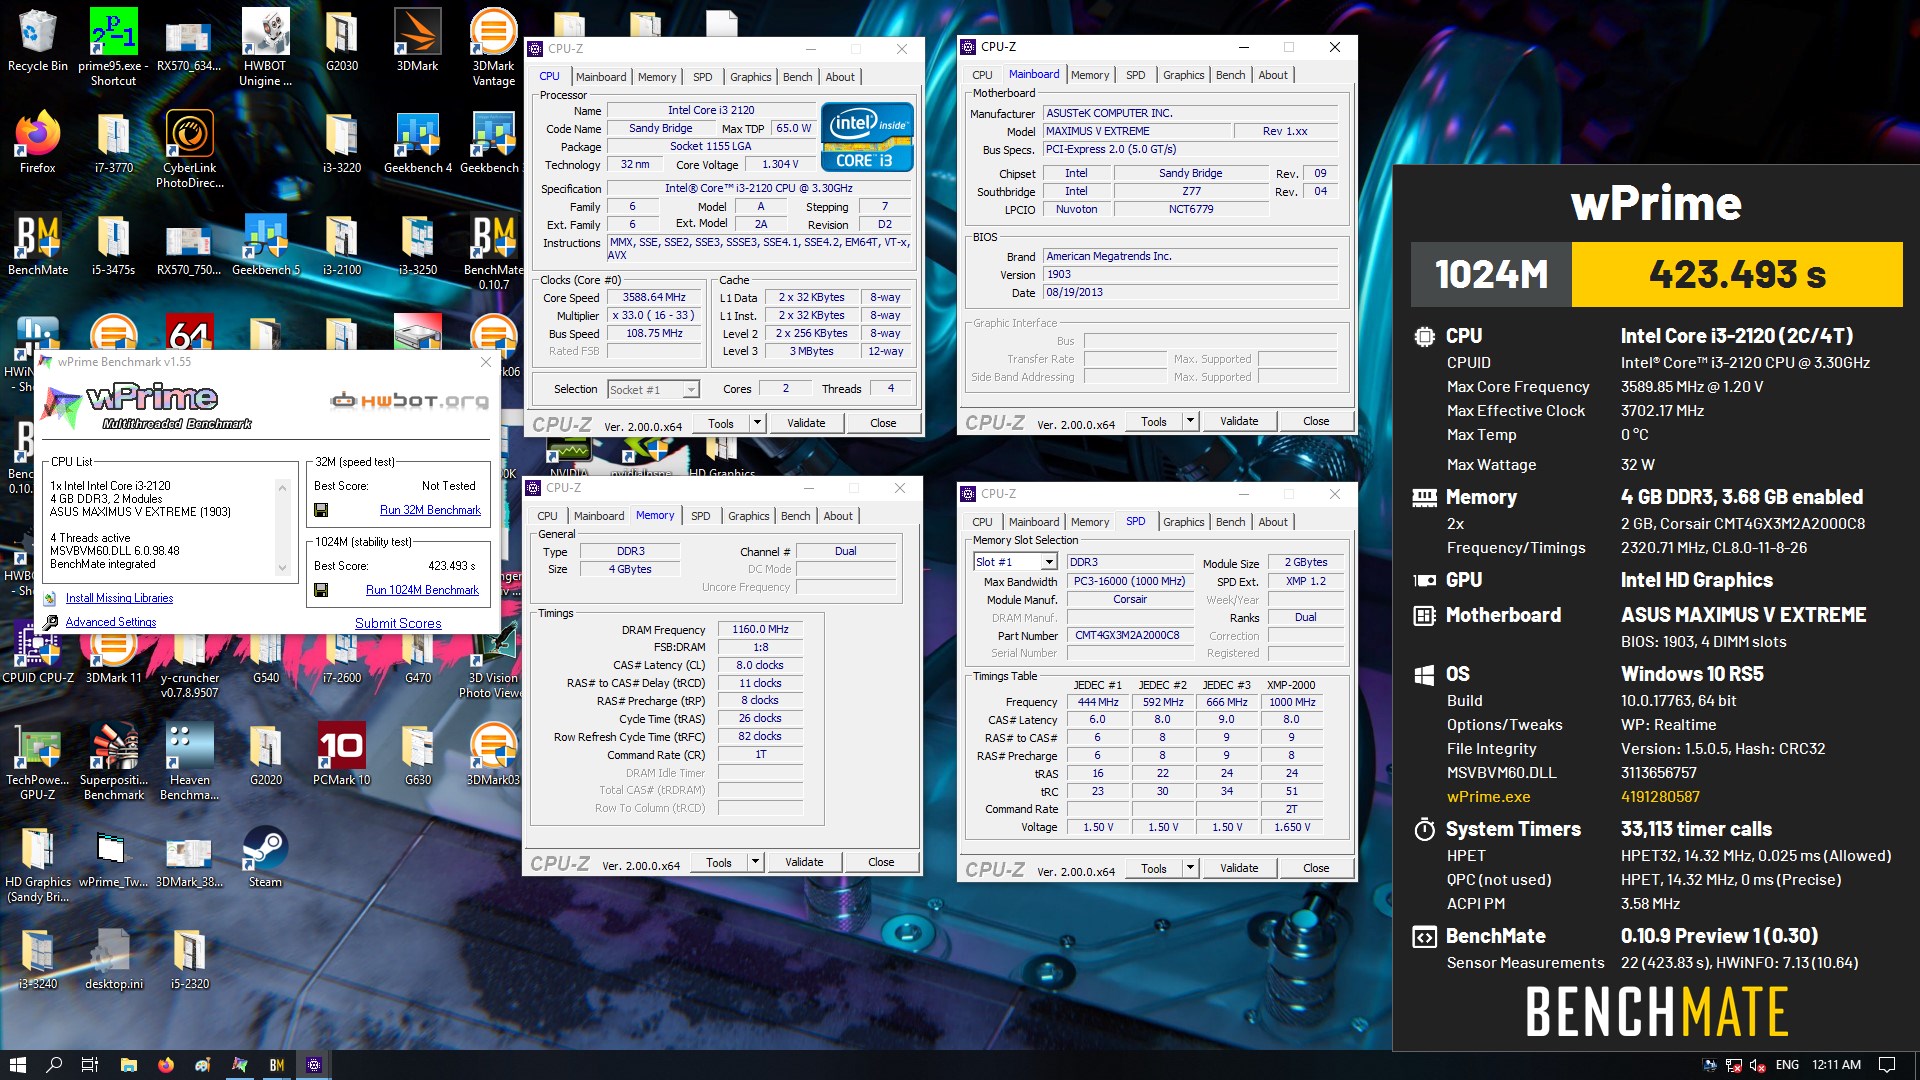Select the PCMark 10 desktop icon
Viewport: 1920px width, 1080px height.
(342, 755)
